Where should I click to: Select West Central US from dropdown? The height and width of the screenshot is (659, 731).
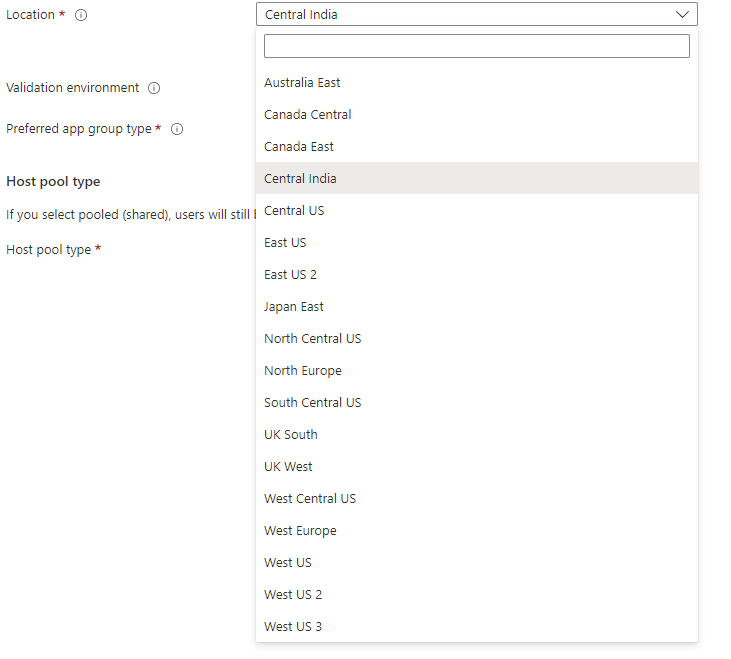point(309,499)
